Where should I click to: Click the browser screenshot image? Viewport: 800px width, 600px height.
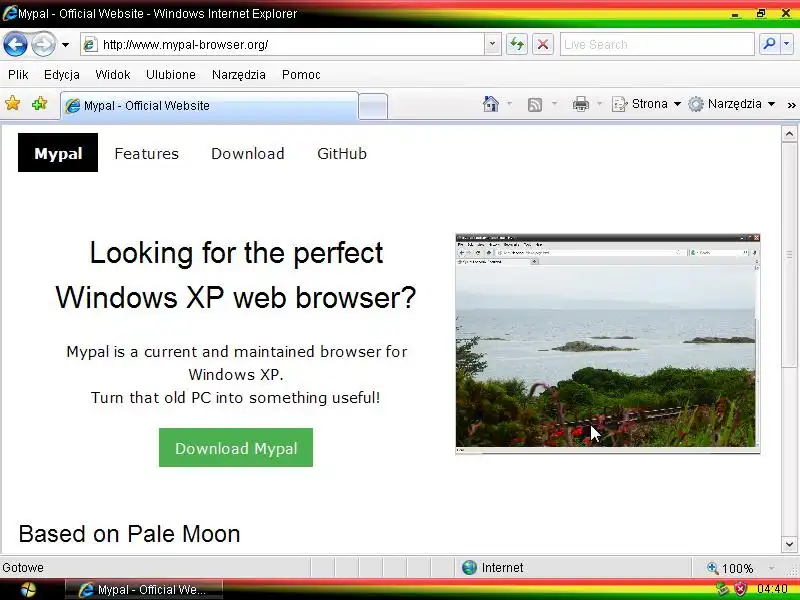608,343
